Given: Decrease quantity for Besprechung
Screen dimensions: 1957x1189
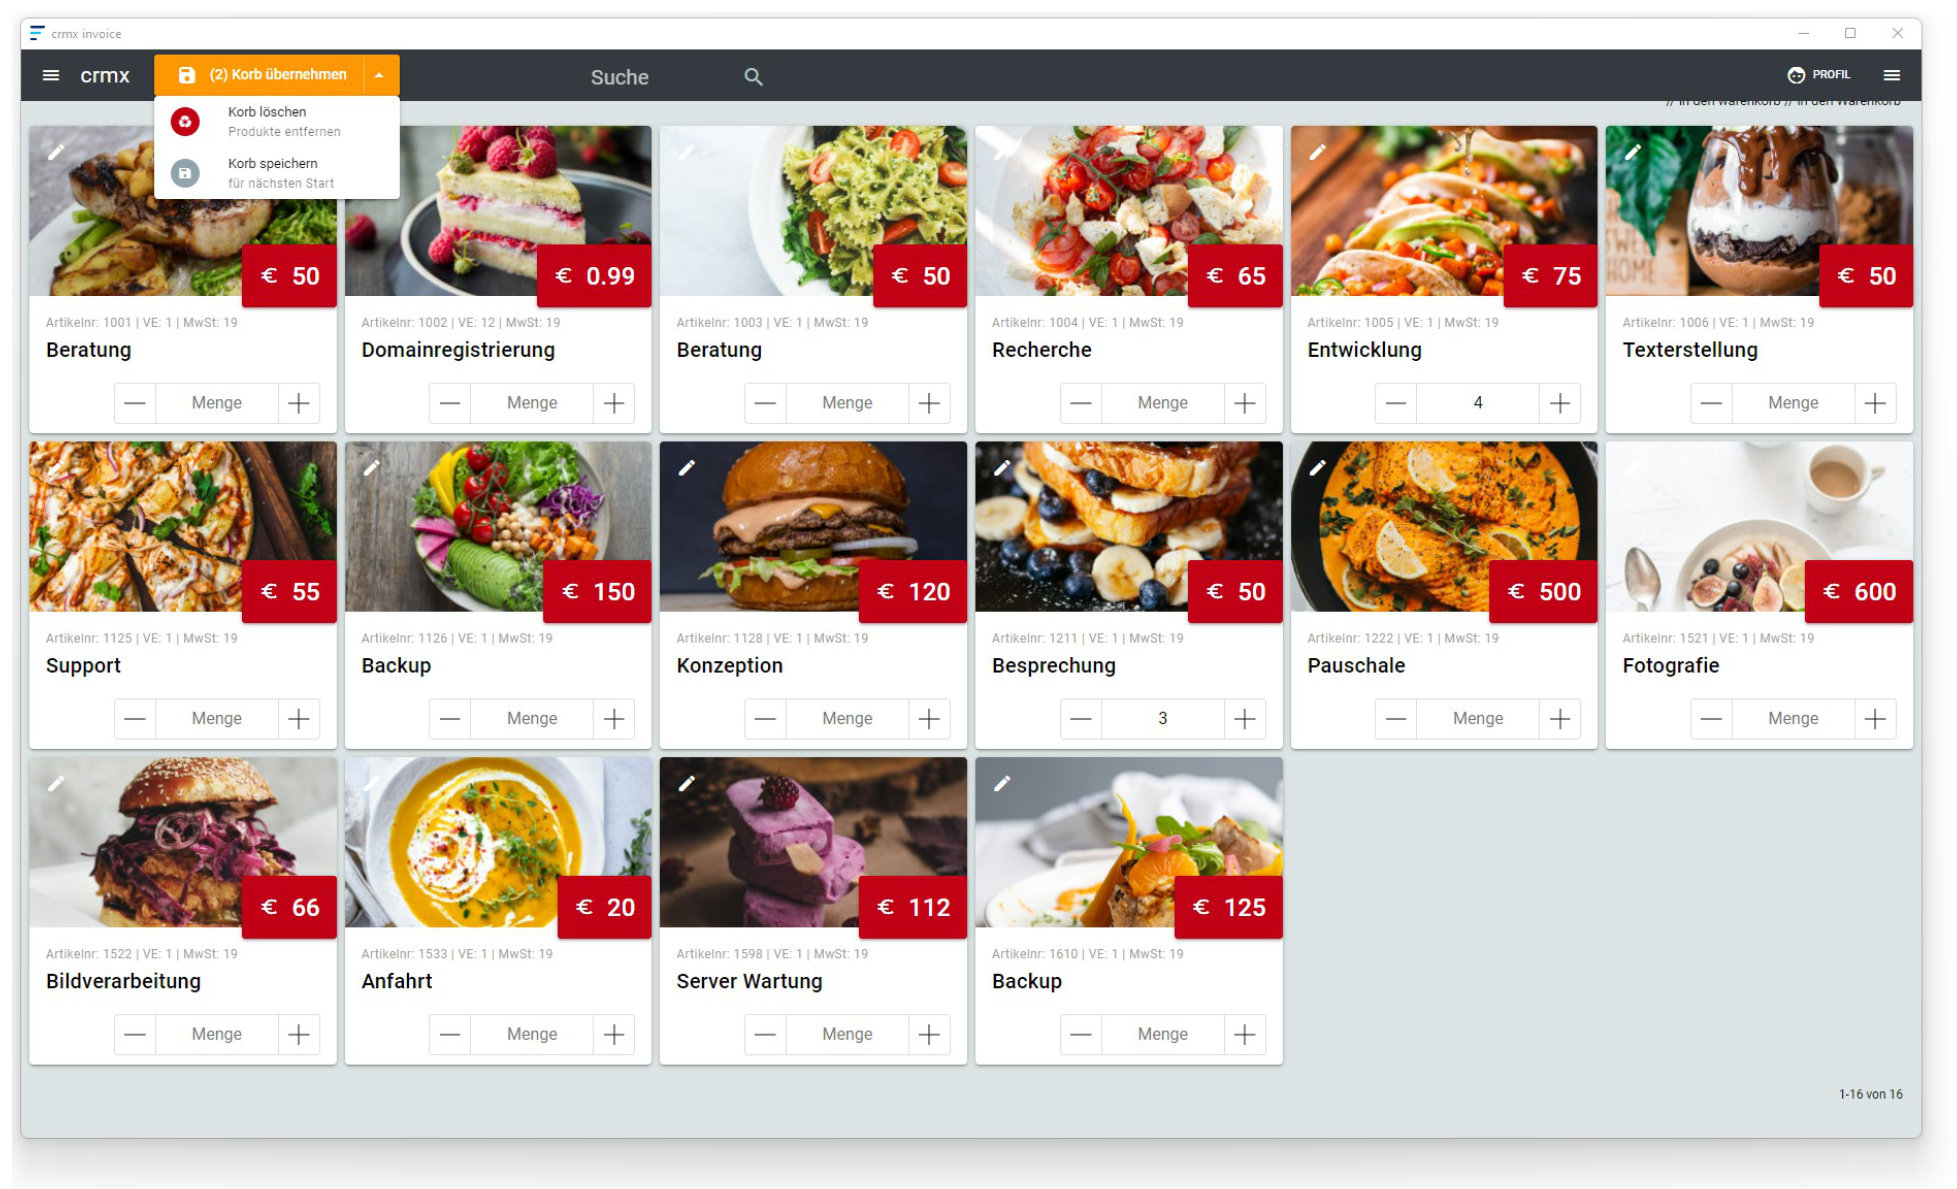Looking at the screenshot, I should pos(1081,718).
